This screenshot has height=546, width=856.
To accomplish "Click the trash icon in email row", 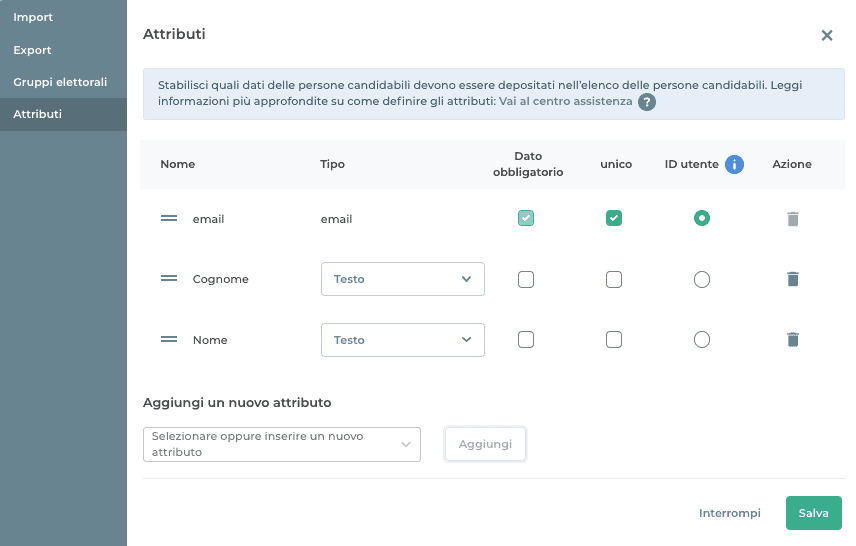I will pyautogui.click(x=793, y=218).
